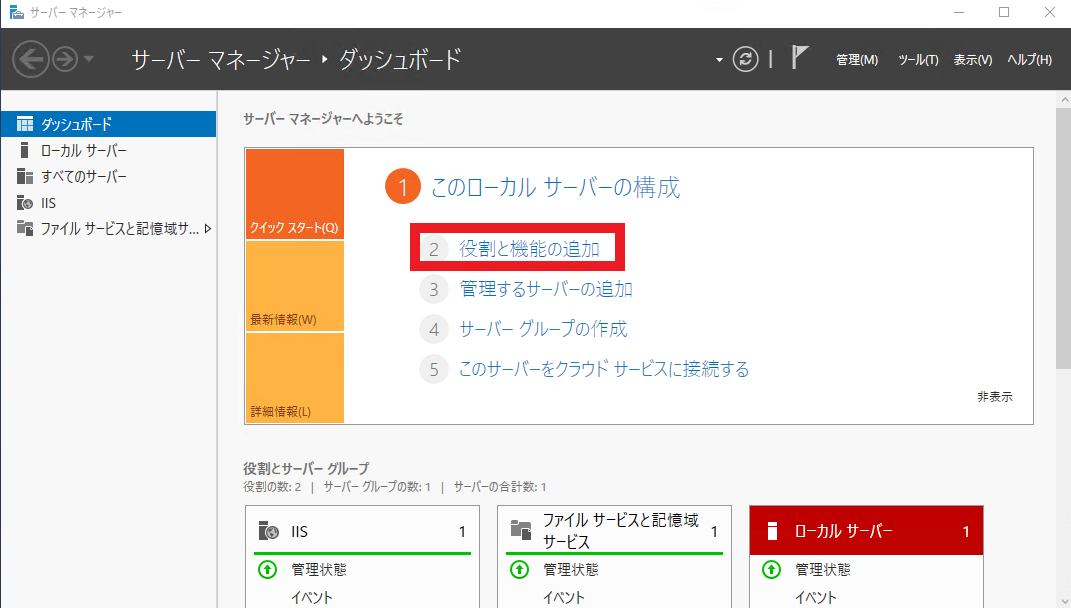Click イベント in the IIS tile
Viewport: 1071px width, 608px height.
tap(311, 598)
